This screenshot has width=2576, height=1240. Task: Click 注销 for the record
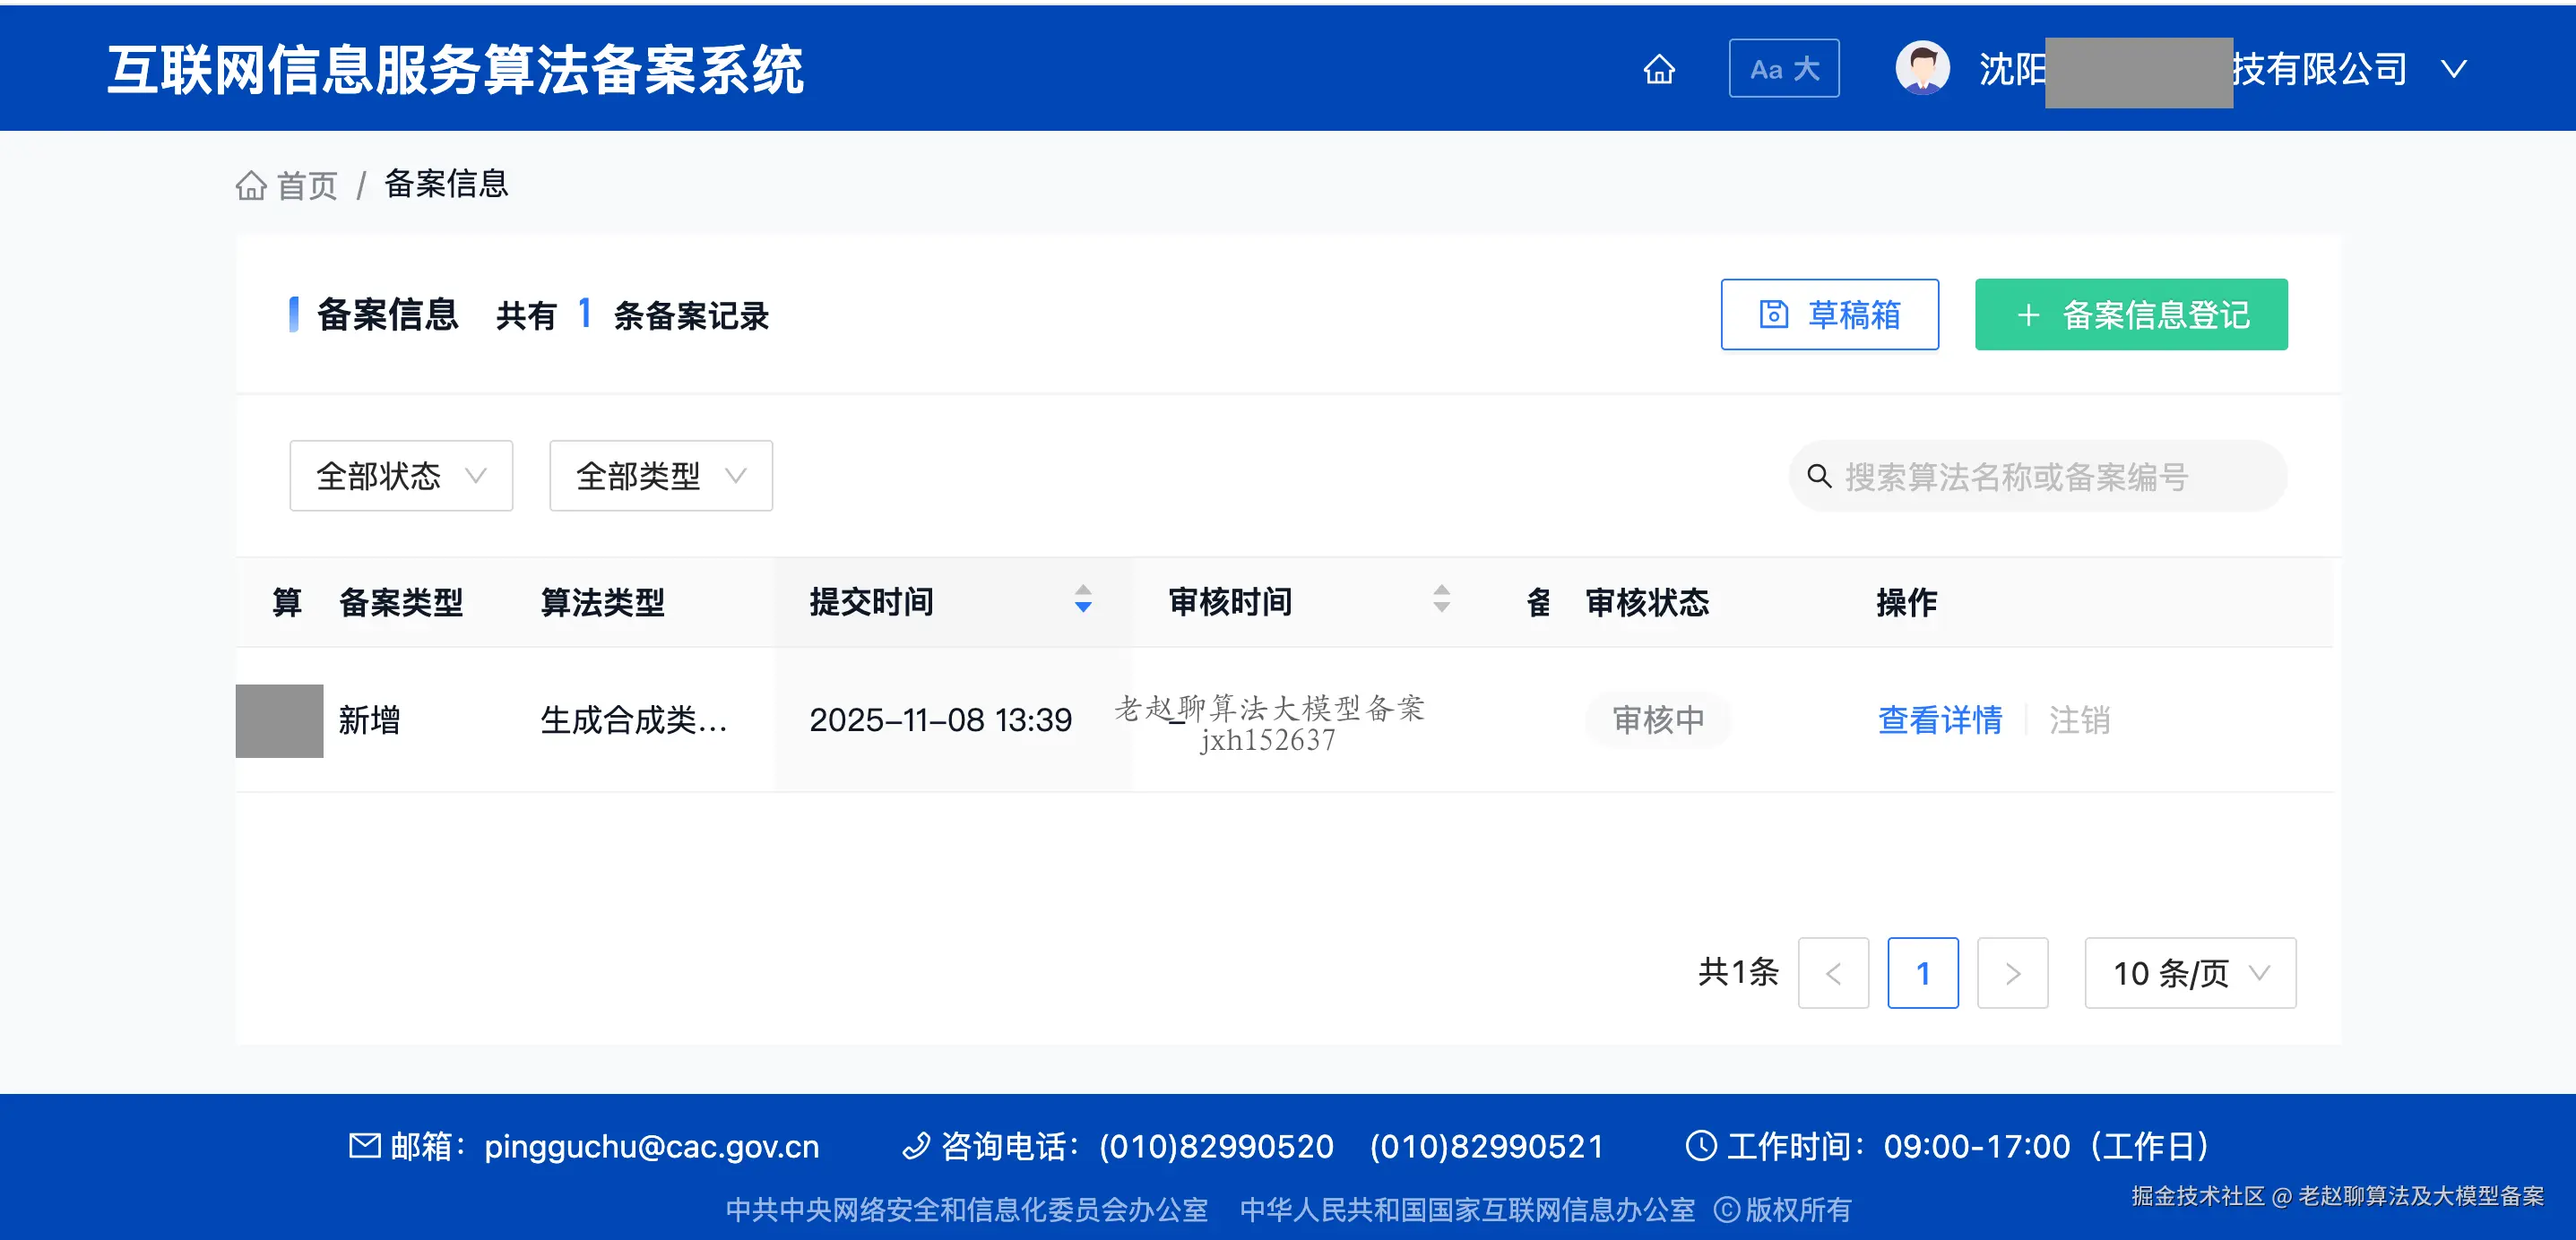tap(2079, 720)
